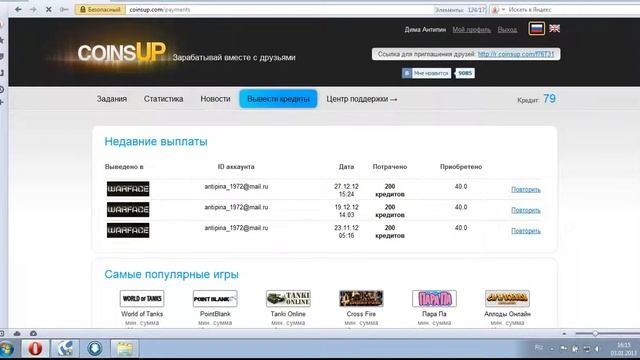Open the search engine dropdown arrow
Viewport: 640px width, 360px height.
pyautogui.click(x=503, y=9)
